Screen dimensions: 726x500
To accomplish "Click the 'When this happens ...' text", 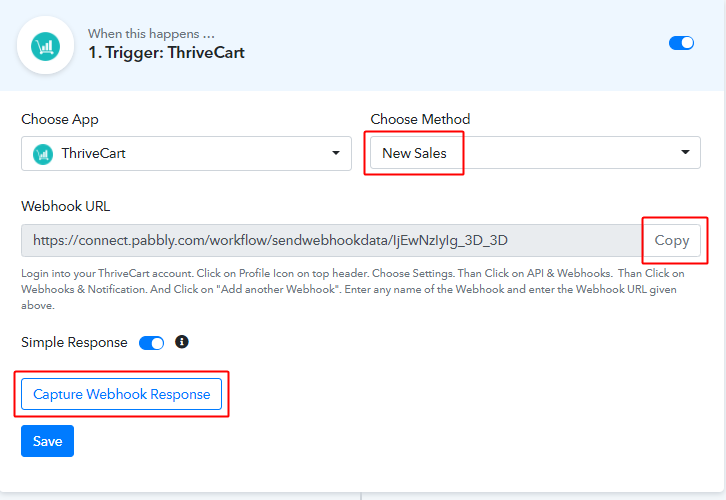I will (151, 33).
